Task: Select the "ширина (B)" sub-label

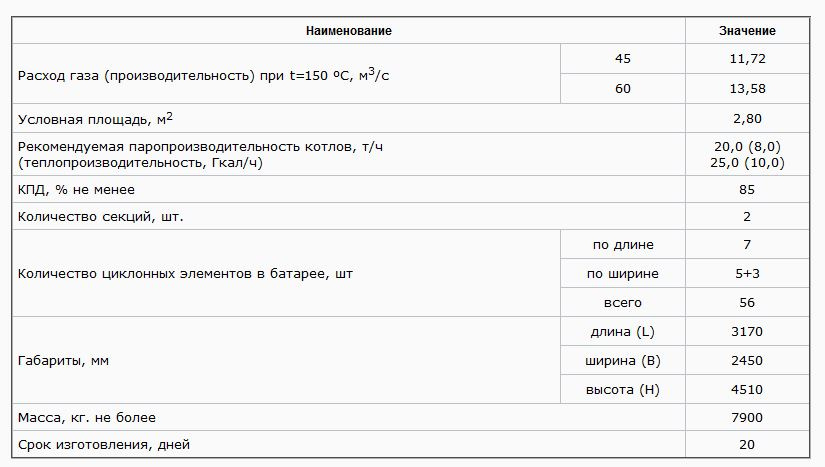Action: 622,361
